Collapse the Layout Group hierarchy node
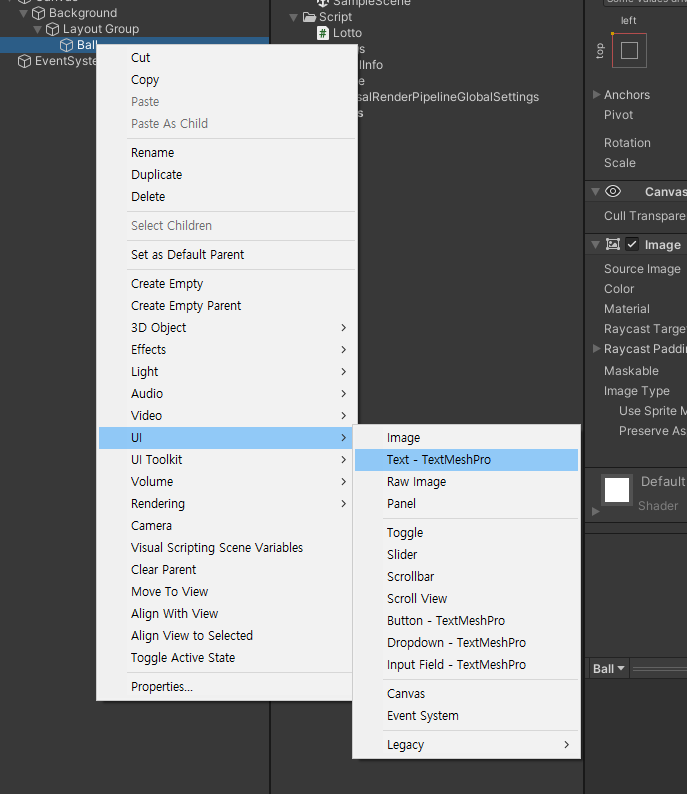 coord(37,30)
